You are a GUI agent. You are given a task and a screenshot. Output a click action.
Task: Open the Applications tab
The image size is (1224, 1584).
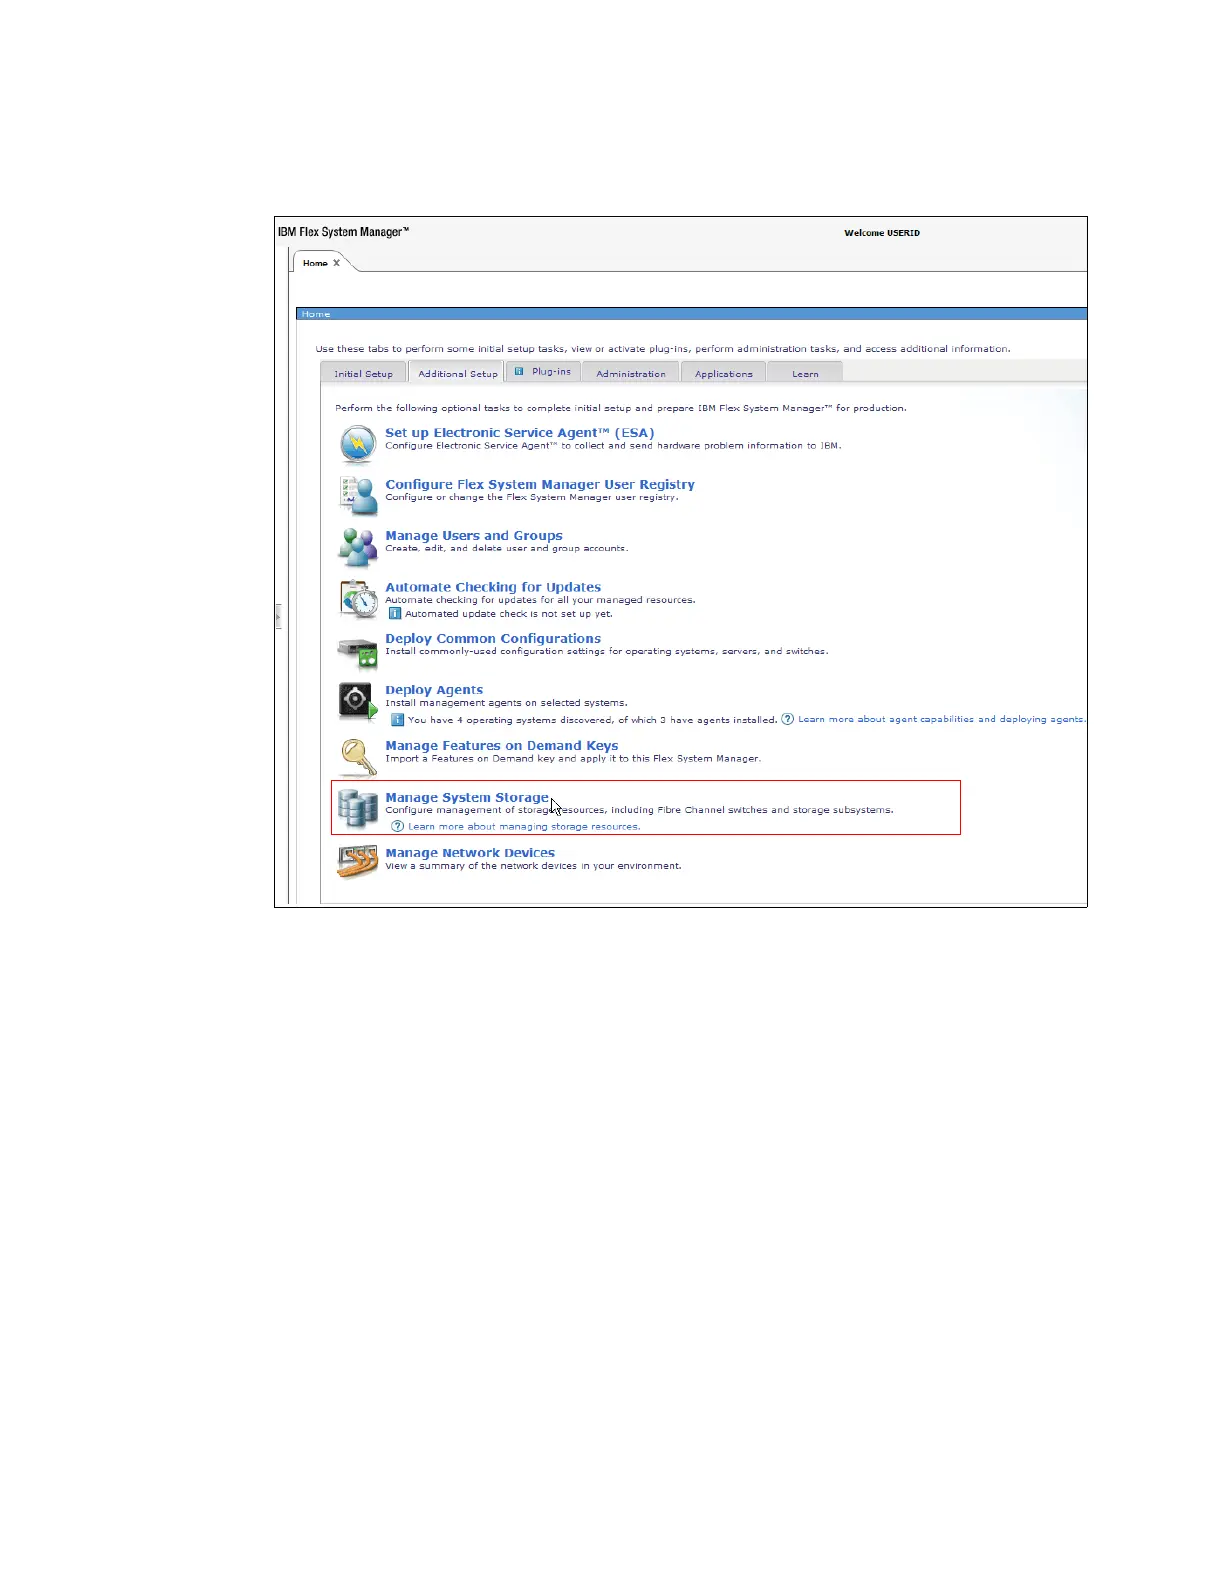(x=724, y=373)
